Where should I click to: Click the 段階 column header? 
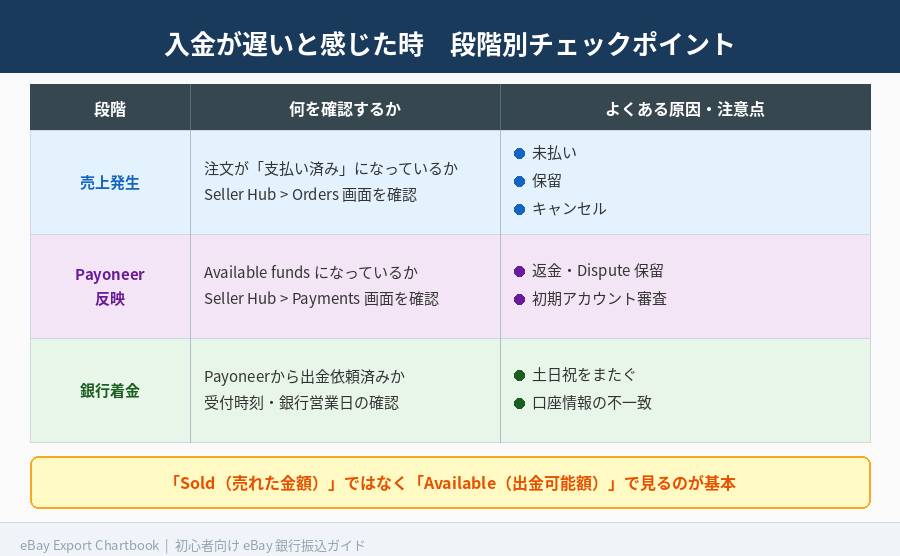[x=110, y=108]
